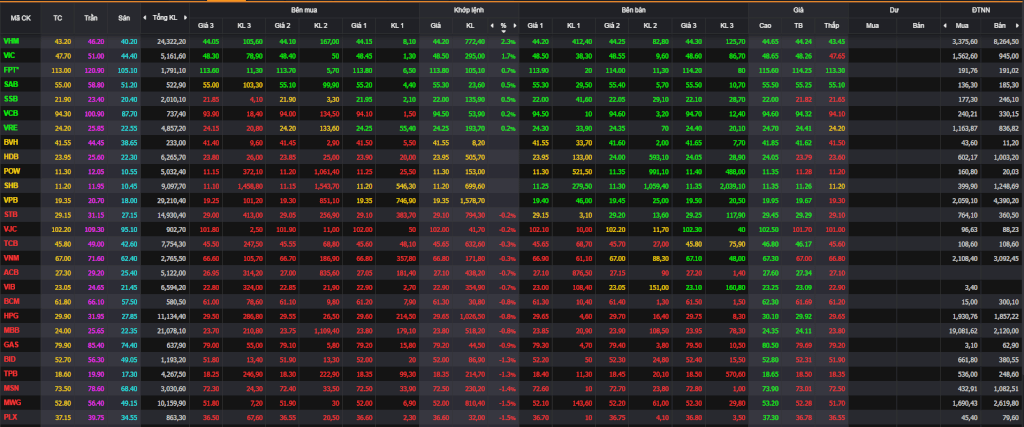The width and height of the screenshot is (1024, 427).
Task: Click the Bên bán group header
Action: click(x=633, y=10)
